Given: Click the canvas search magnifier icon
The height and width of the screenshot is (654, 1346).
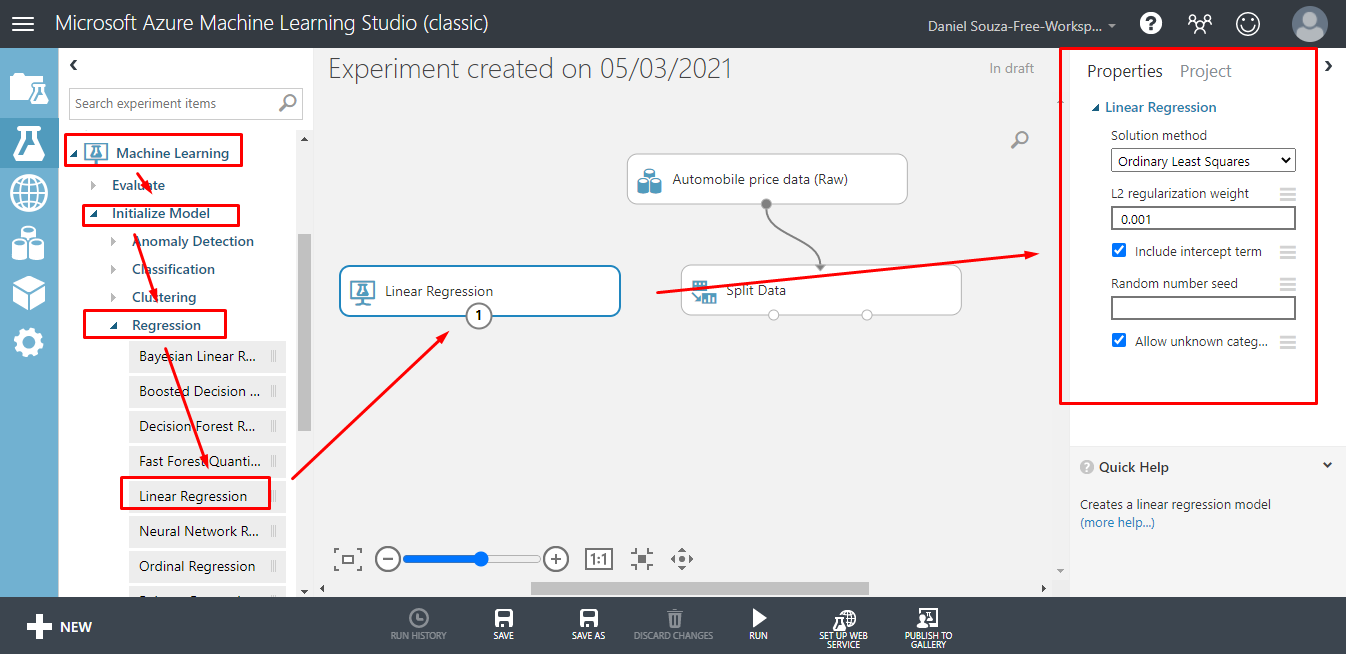Looking at the screenshot, I should (x=1019, y=140).
